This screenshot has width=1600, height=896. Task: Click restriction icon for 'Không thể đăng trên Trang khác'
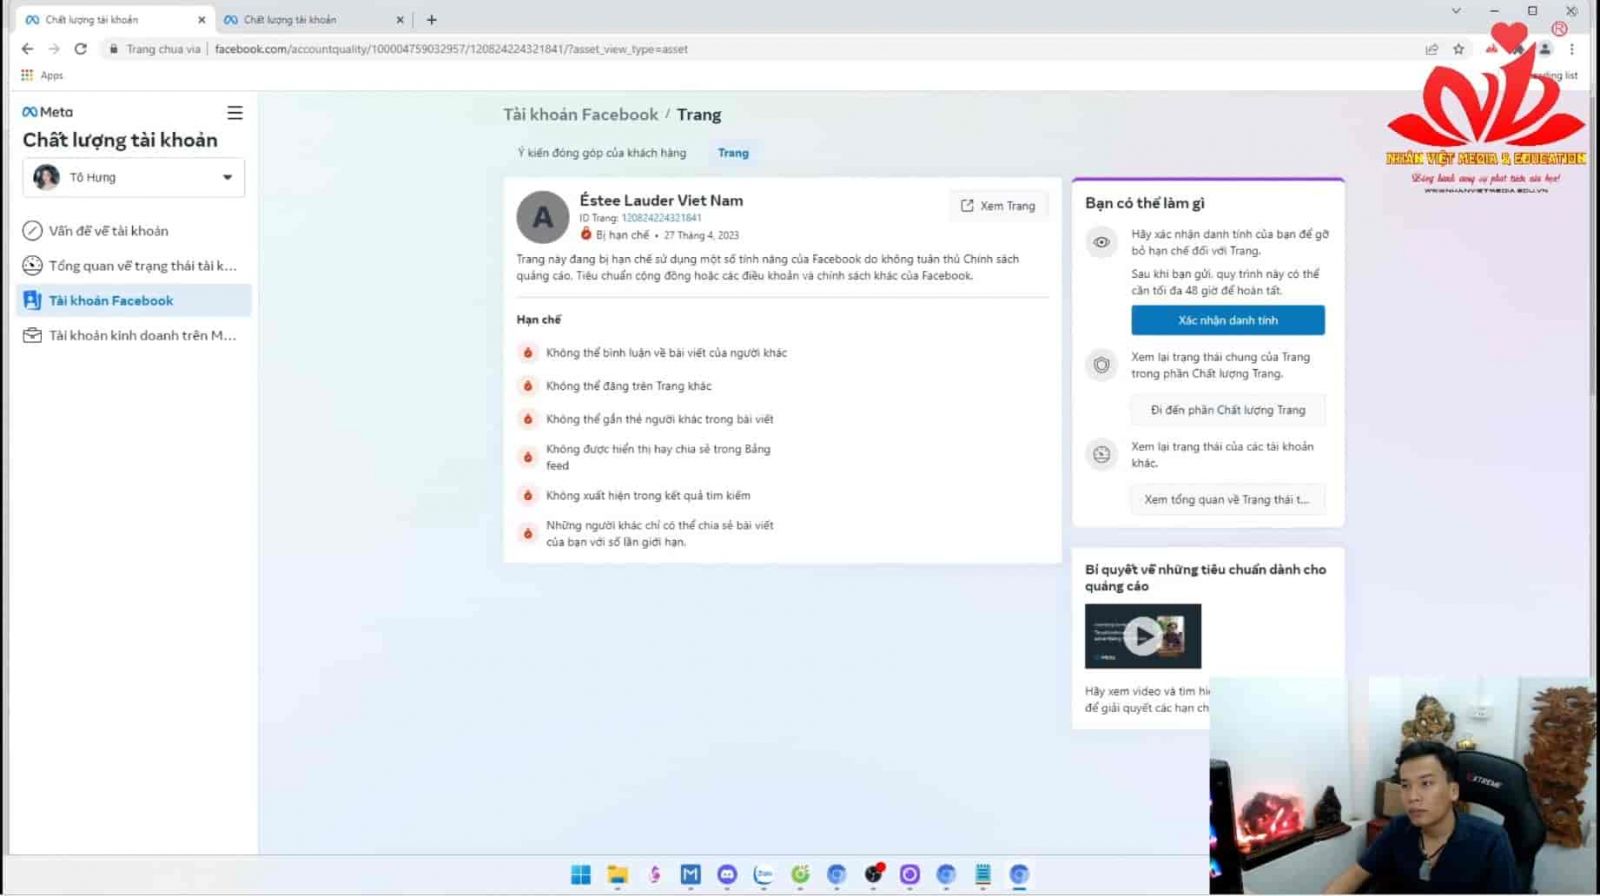tap(527, 386)
